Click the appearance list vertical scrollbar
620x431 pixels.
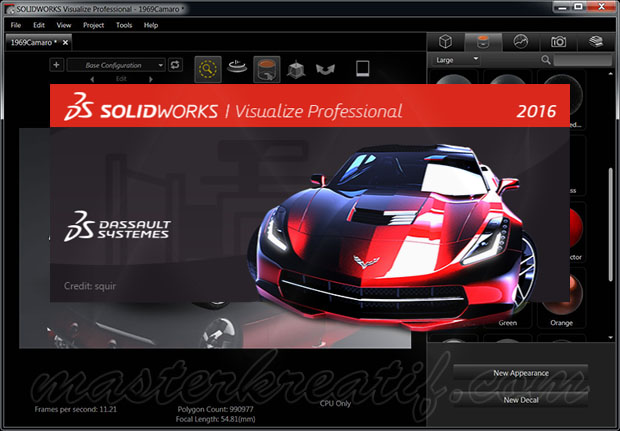coord(611,225)
